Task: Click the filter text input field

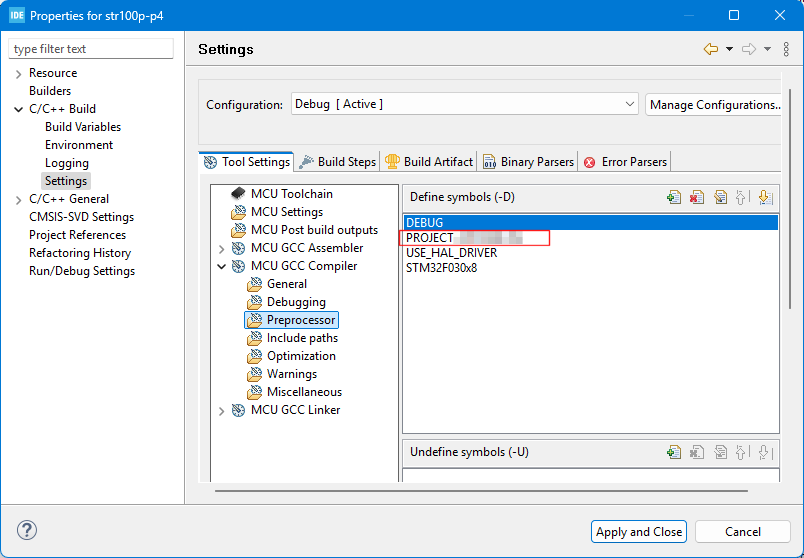Action: pyautogui.click(x=91, y=49)
